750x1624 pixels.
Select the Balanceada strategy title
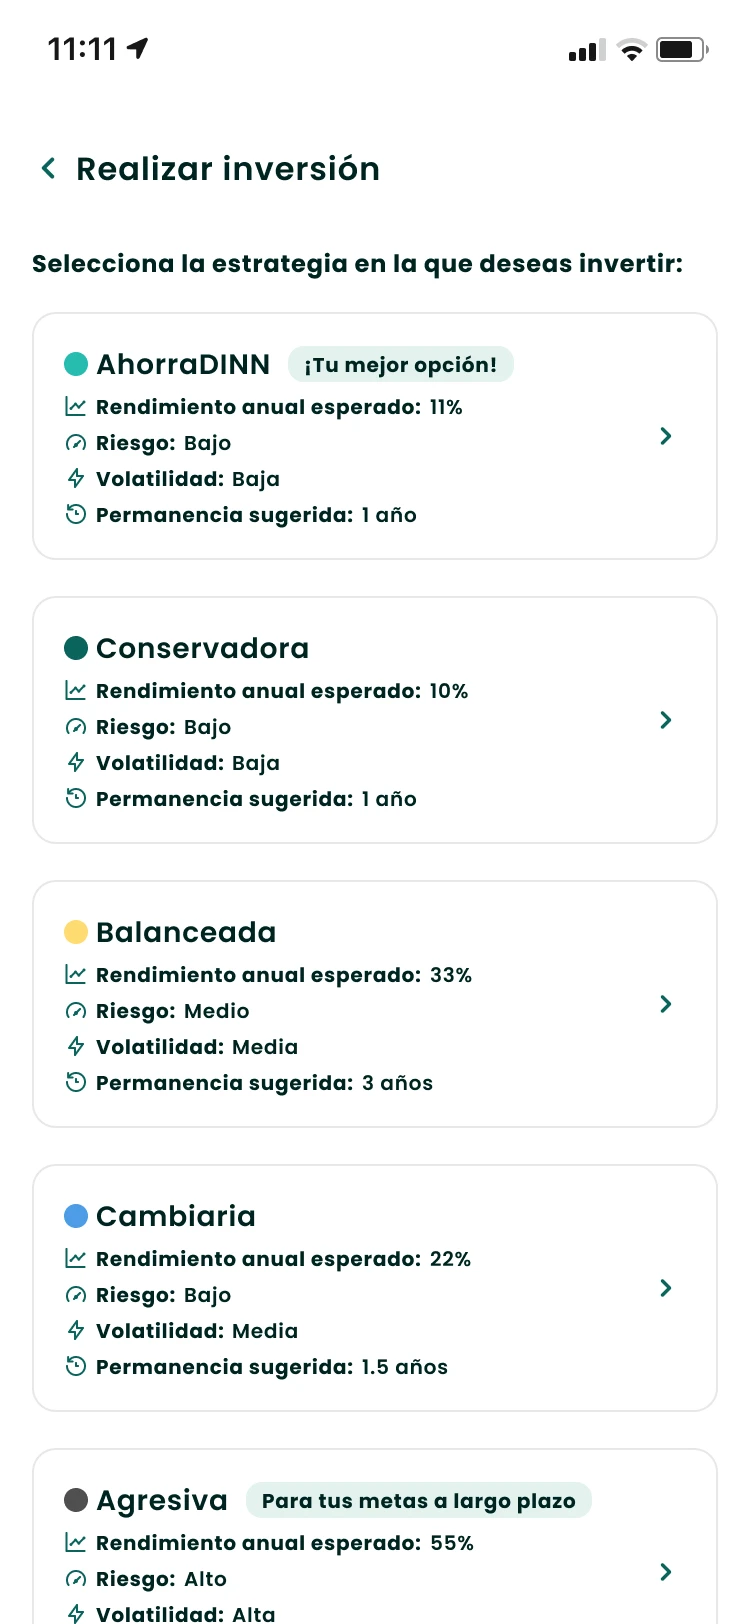click(186, 932)
